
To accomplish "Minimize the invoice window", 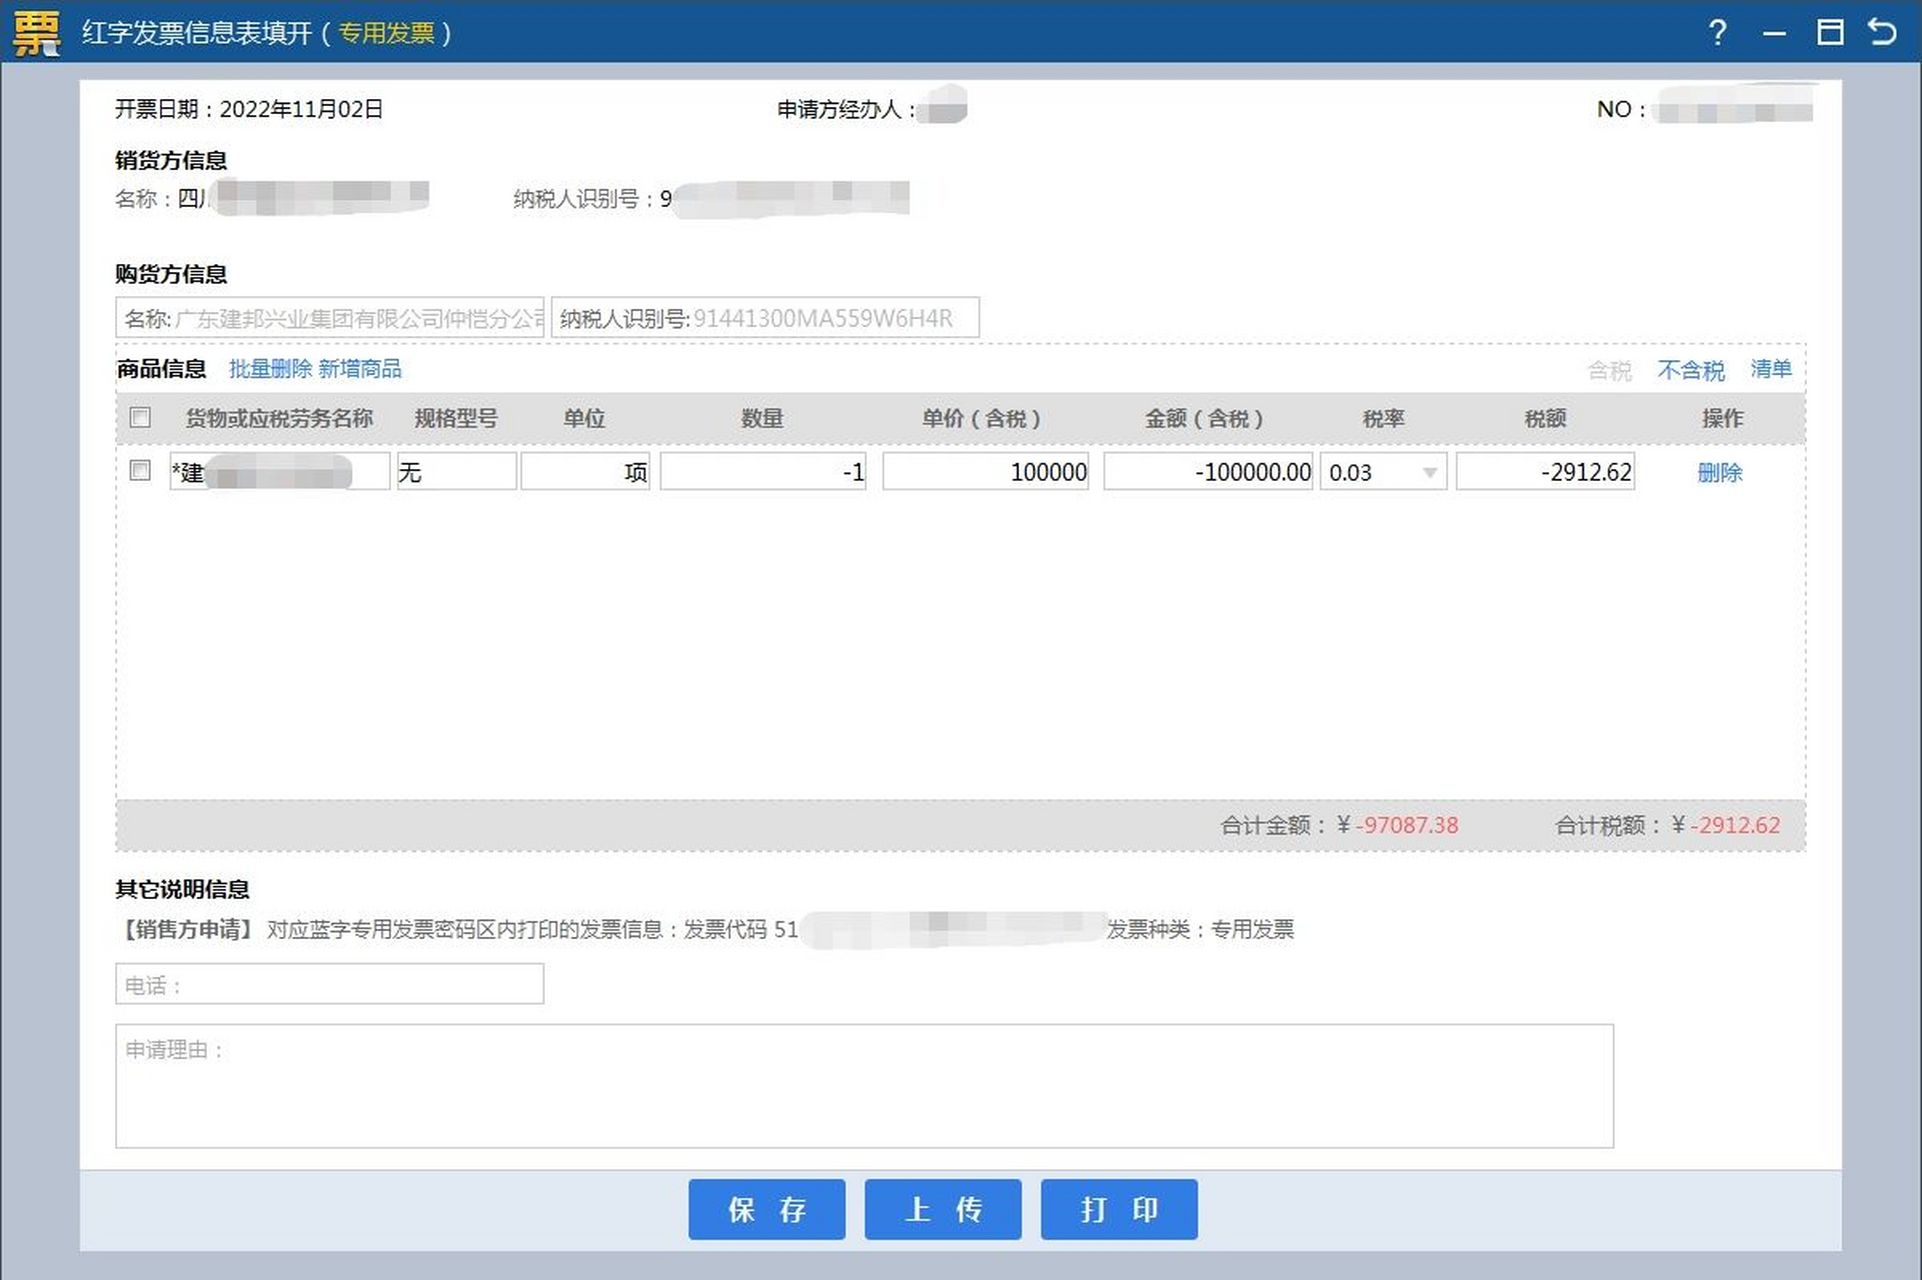I will coord(1774,34).
